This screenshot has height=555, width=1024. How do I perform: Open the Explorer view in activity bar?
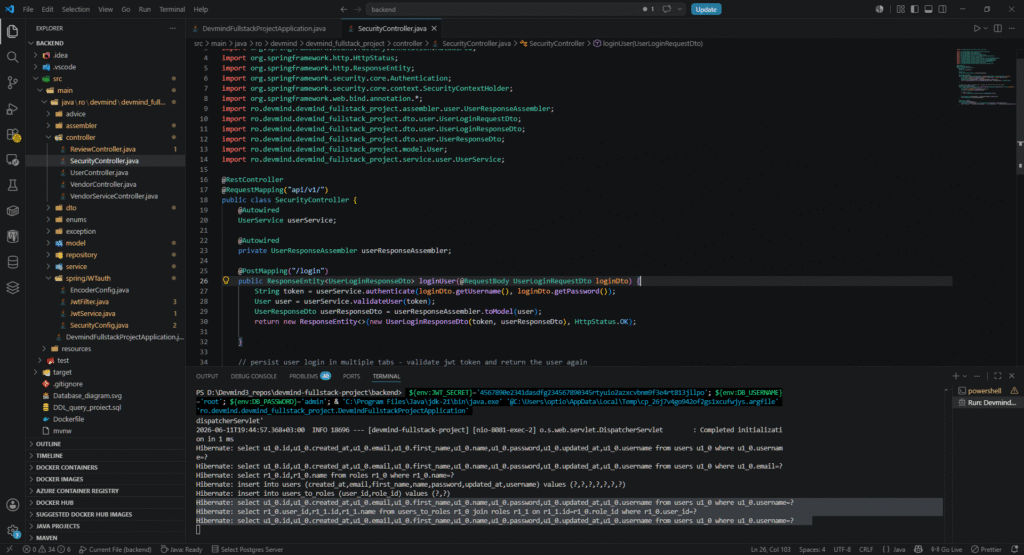pos(12,31)
